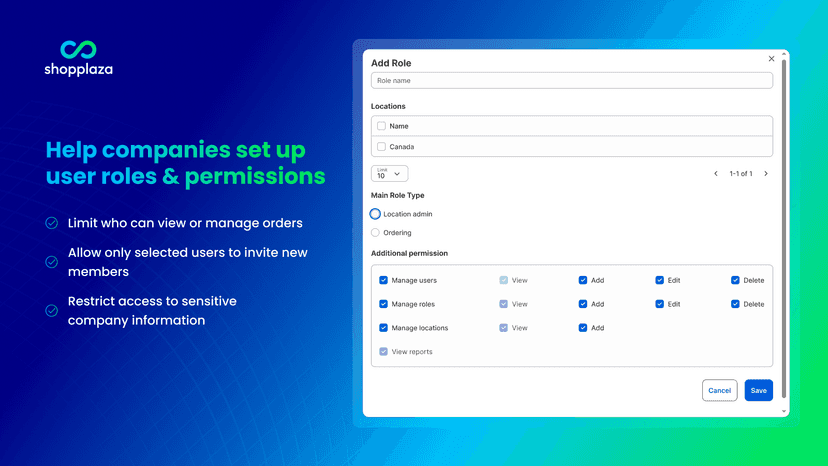Toggle Delete checkbox in Manage users row
828x466 pixels.
[x=735, y=280]
